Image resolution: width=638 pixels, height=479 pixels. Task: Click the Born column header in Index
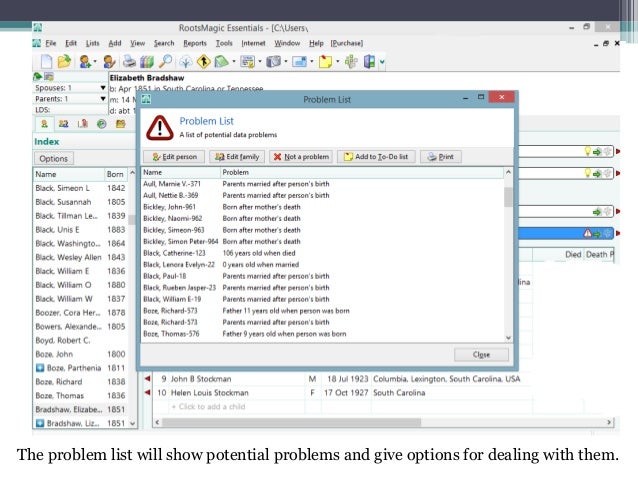pos(116,174)
